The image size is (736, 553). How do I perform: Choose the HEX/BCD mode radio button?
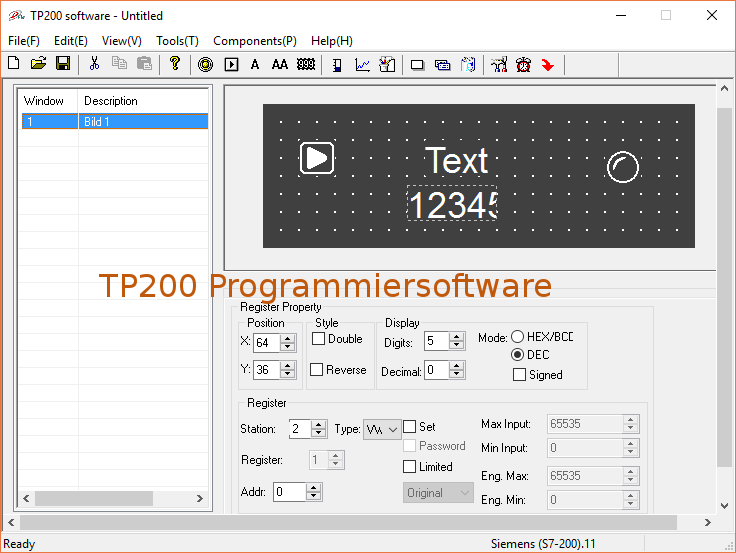[517, 337]
